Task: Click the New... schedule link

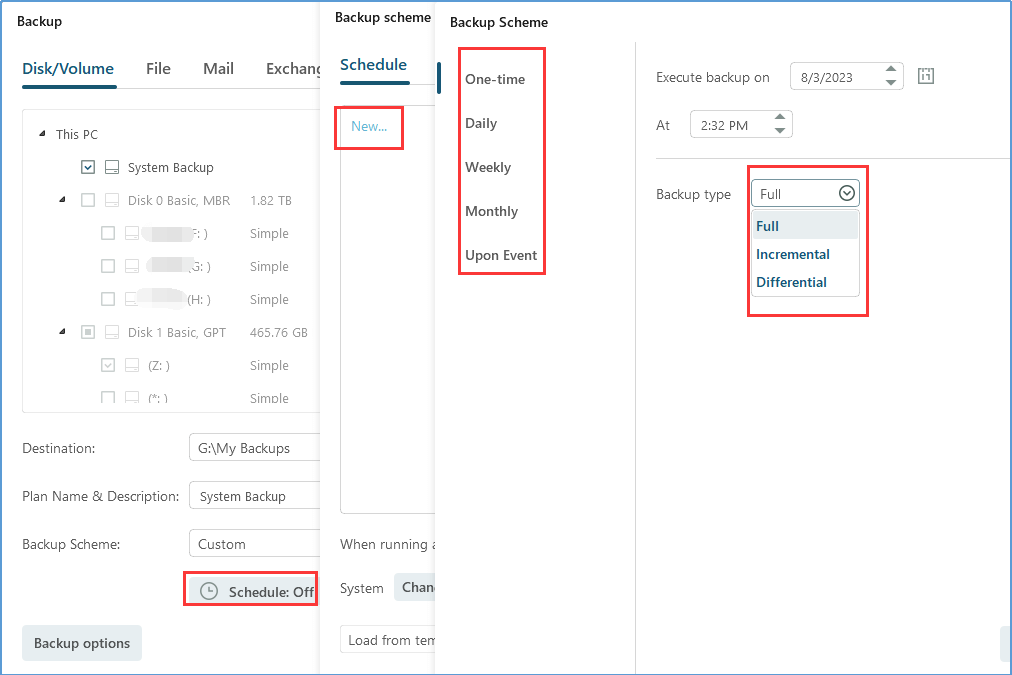Action: [x=369, y=126]
